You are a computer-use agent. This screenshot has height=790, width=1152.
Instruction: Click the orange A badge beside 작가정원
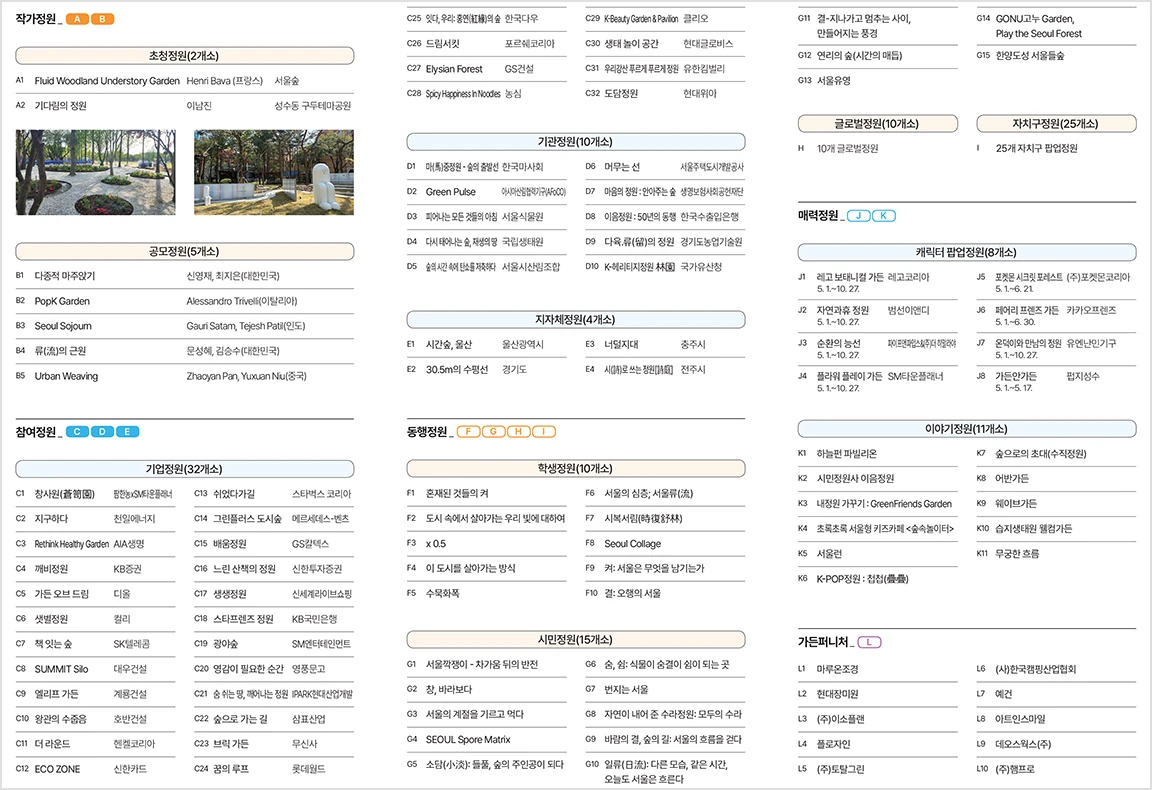click(77, 19)
